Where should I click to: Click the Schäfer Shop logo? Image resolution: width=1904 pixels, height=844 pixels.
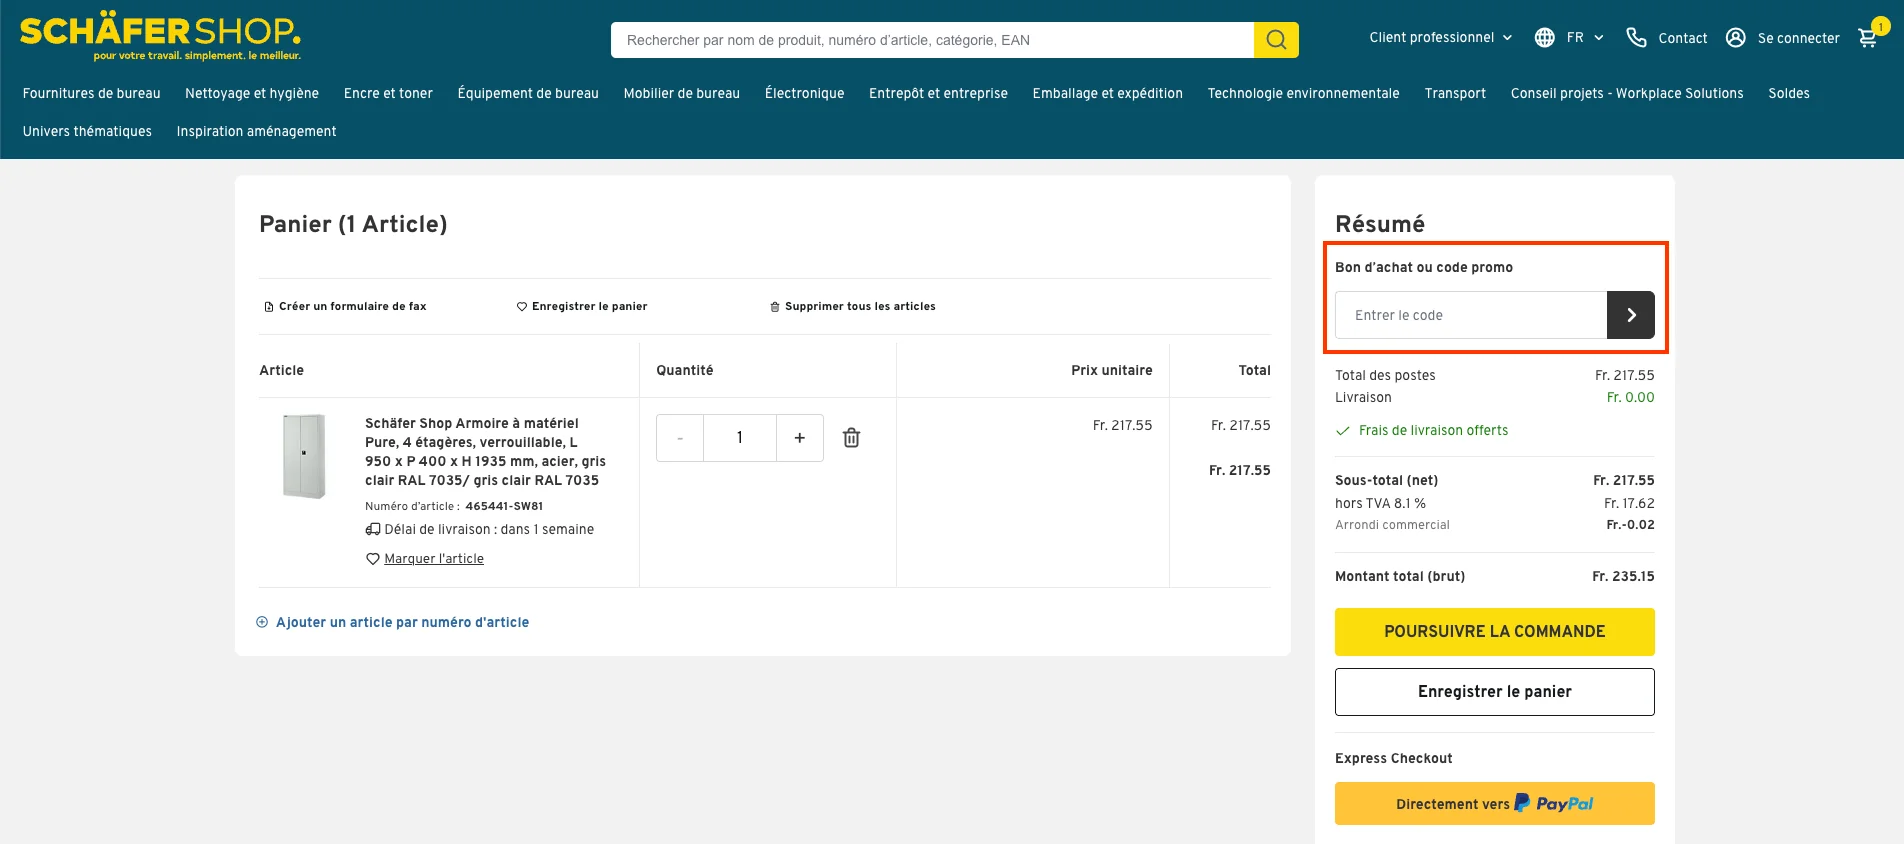pyautogui.click(x=160, y=37)
